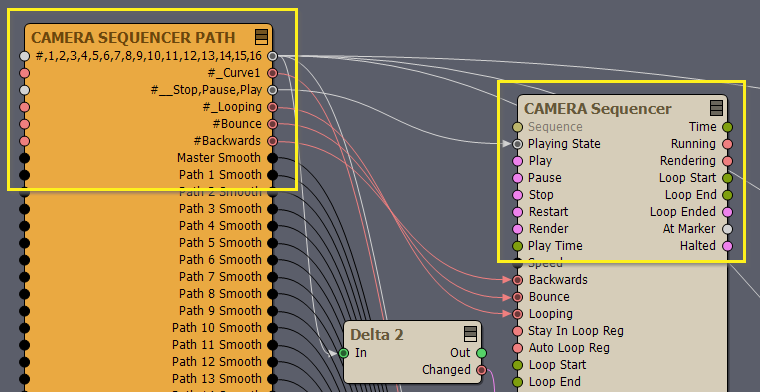This screenshot has width=760, height=392.
Task: Click the #Backwards output port
Action: point(272,141)
